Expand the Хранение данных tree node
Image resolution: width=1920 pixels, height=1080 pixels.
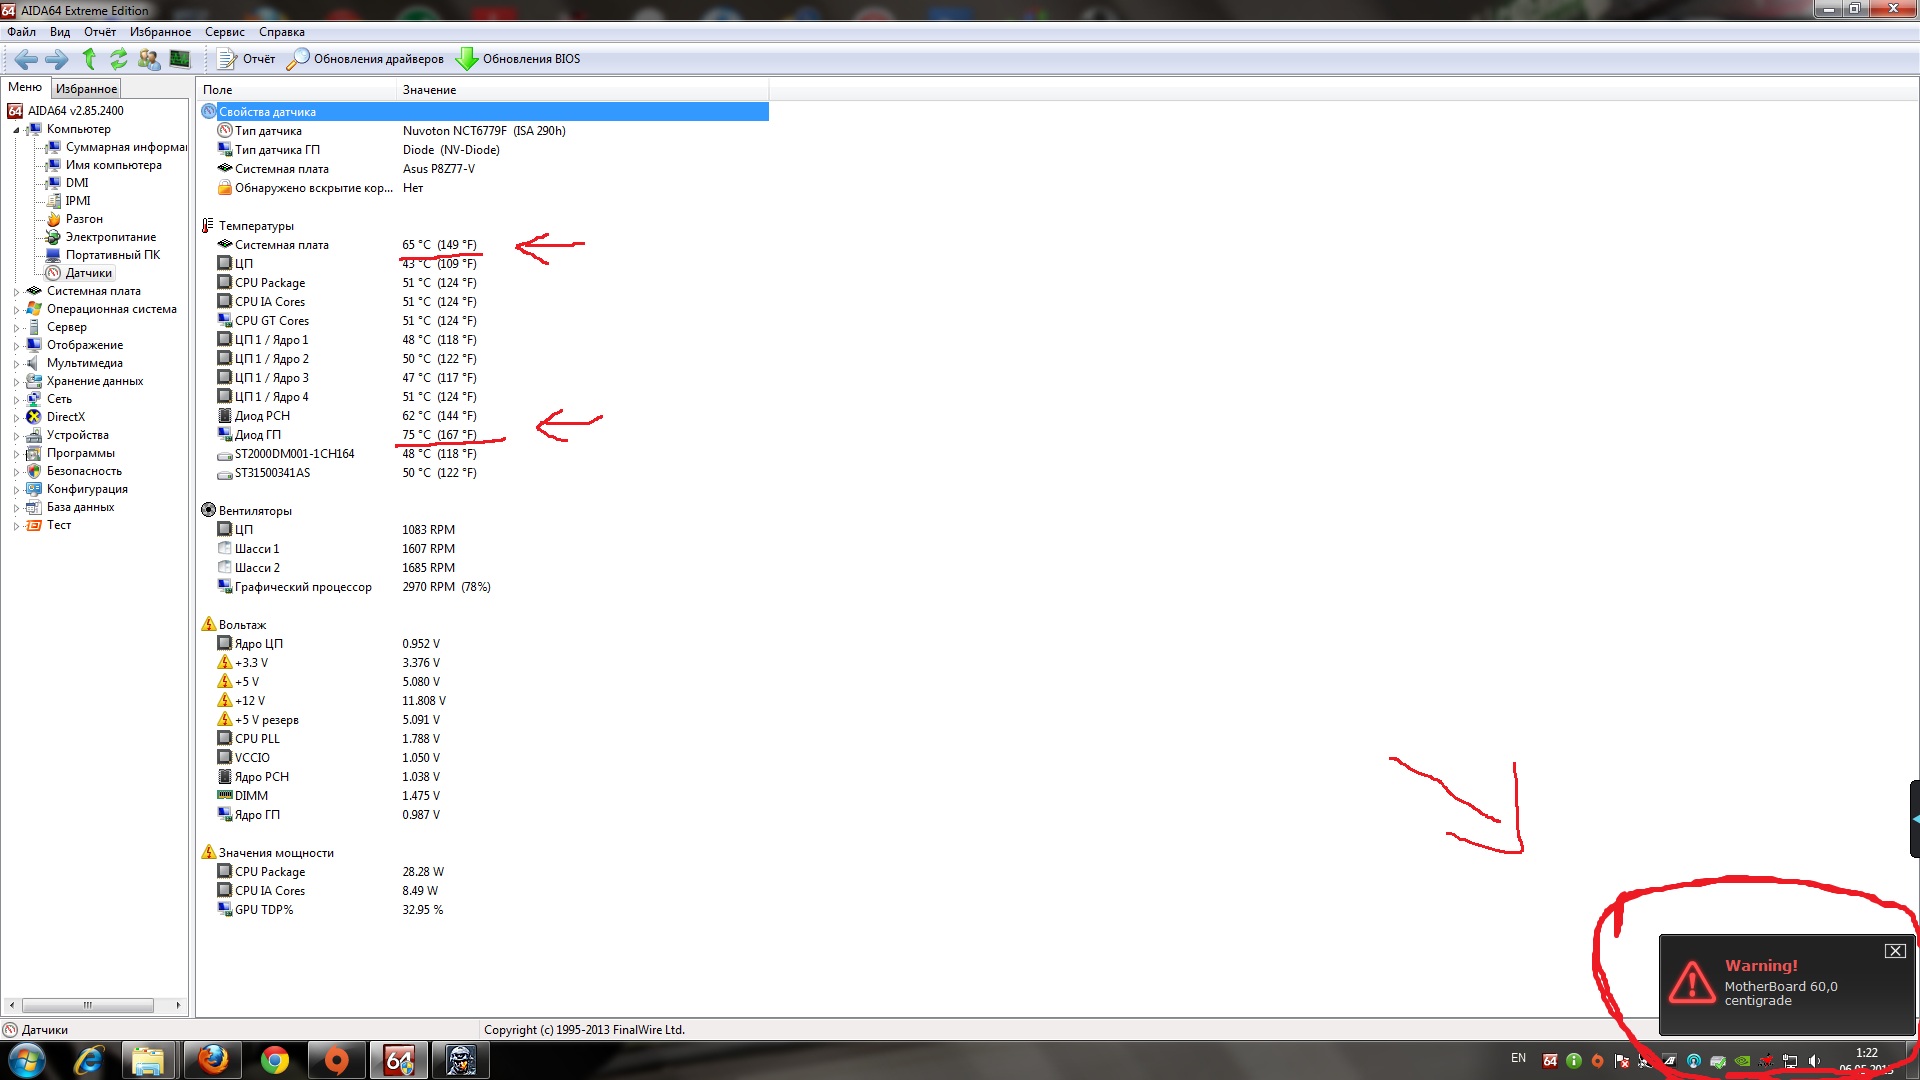pyautogui.click(x=16, y=382)
